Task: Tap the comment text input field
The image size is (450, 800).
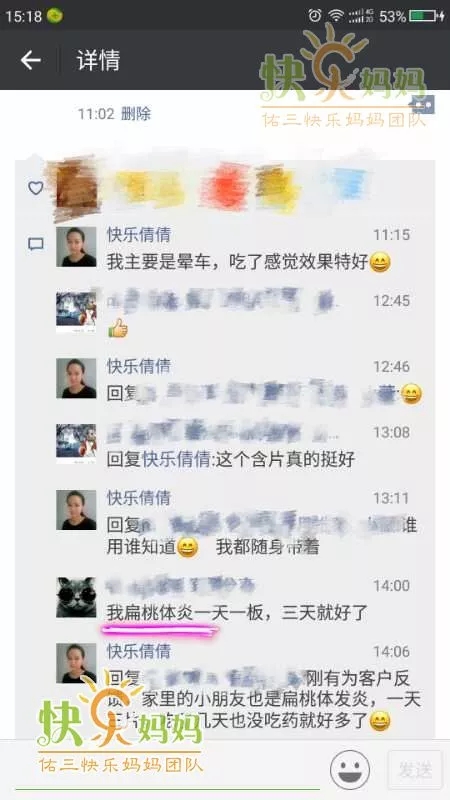Action: pyautogui.click(x=167, y=771)
